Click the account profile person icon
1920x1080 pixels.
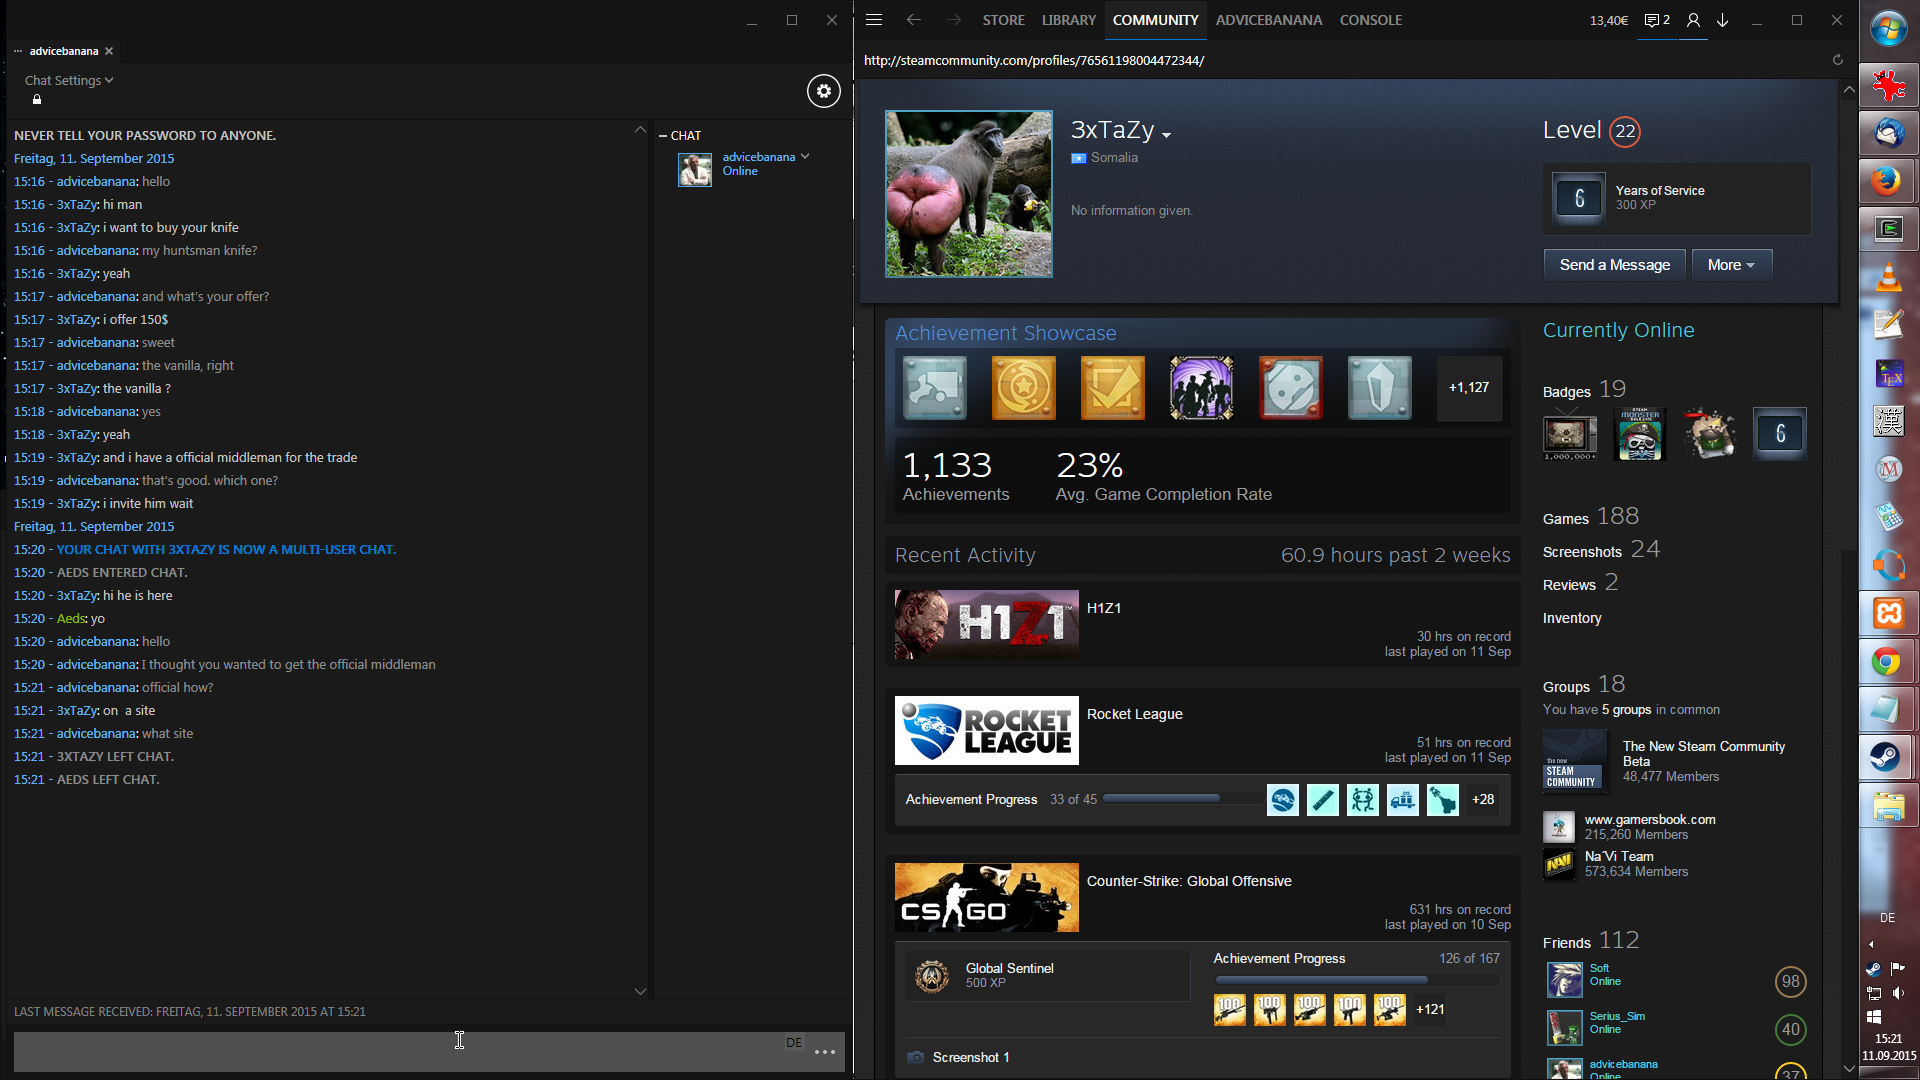pos(1693,20)
